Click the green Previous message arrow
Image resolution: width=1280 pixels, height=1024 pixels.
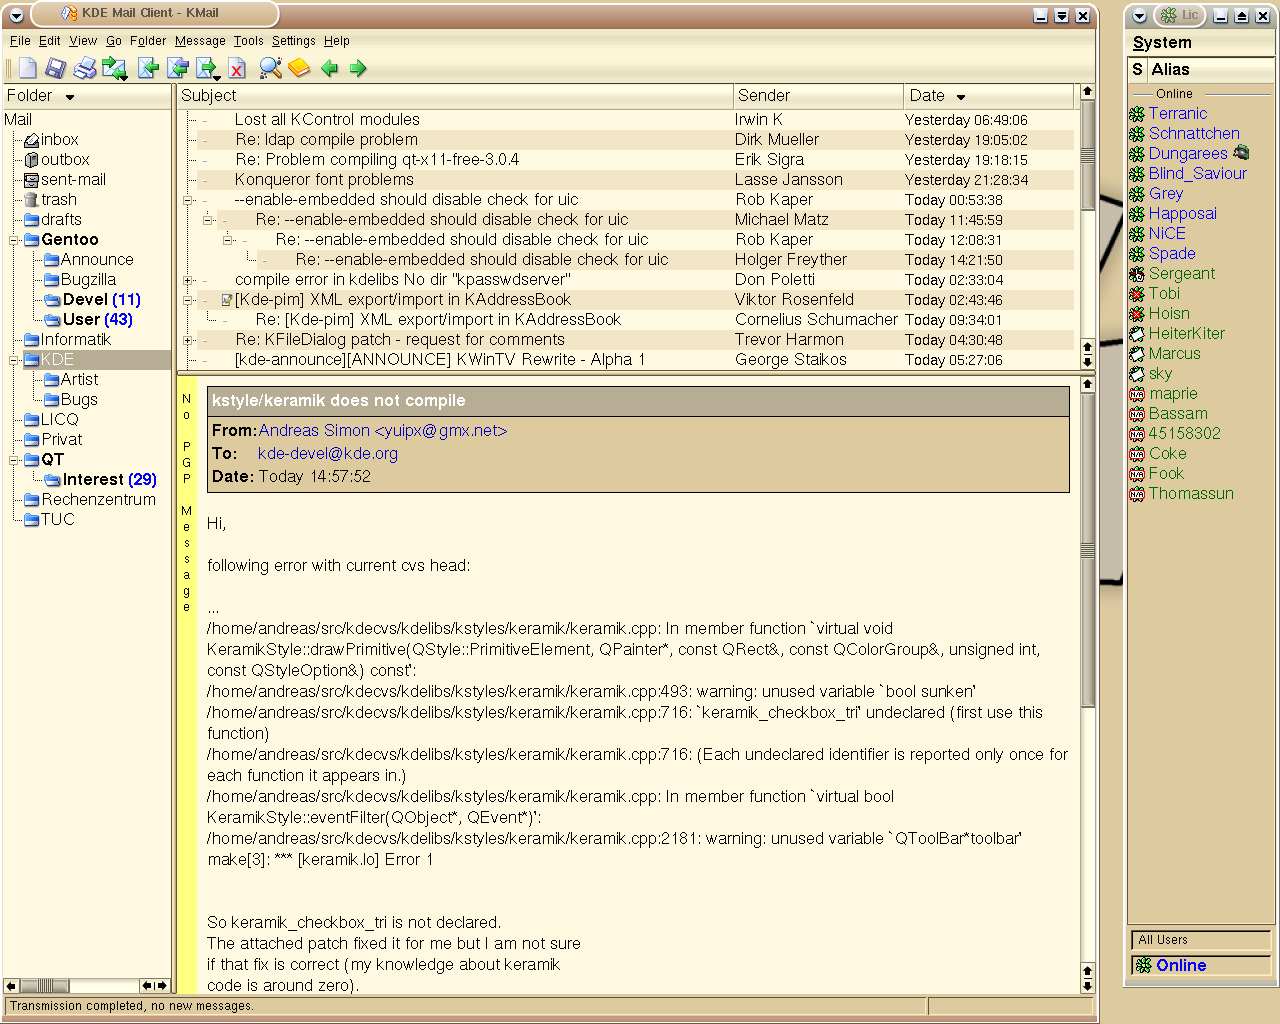[x=329, y=68]
